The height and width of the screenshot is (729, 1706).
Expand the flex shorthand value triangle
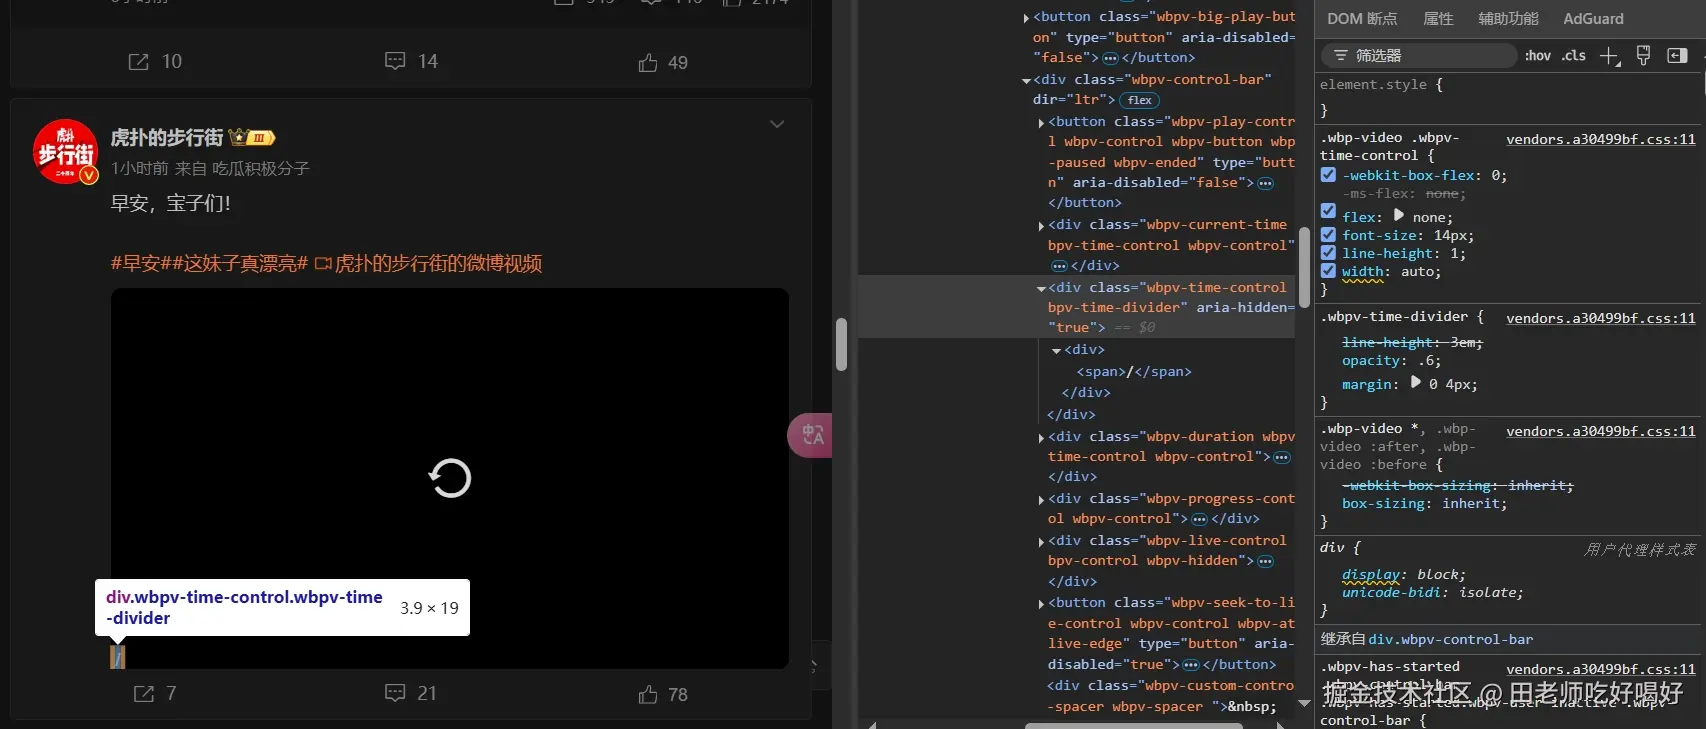click(1399, 215)
